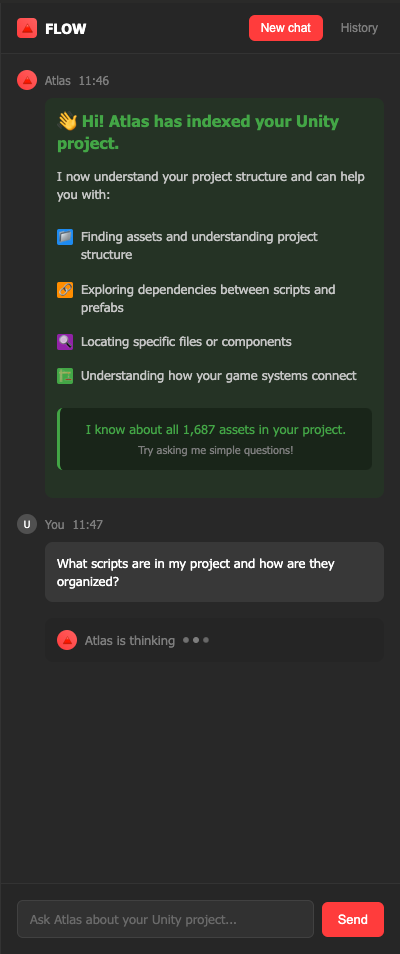The image size is (400, 954).
Task: Click the red FLOW logo icon
Action: (27, 28)
